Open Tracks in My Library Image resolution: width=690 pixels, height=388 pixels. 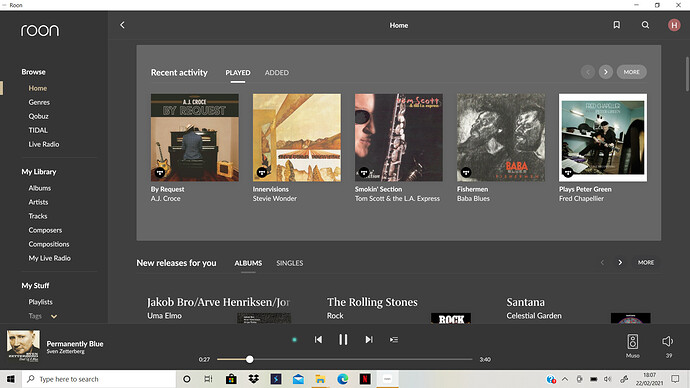38,216
